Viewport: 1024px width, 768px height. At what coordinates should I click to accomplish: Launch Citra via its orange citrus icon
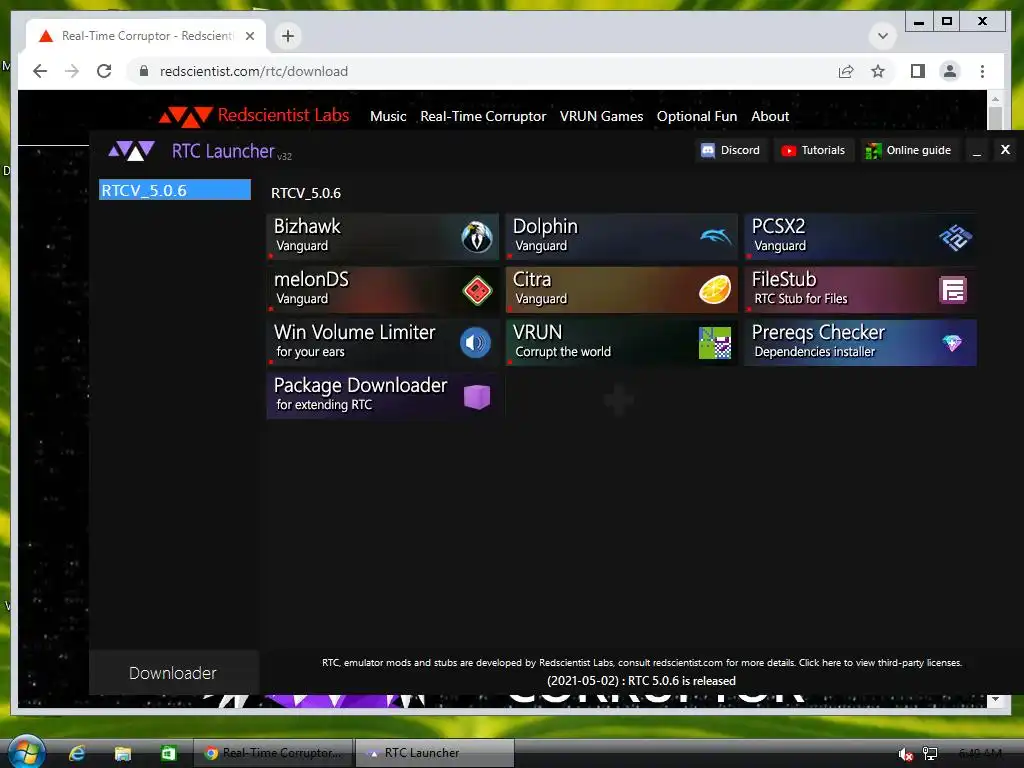[715, 289]
